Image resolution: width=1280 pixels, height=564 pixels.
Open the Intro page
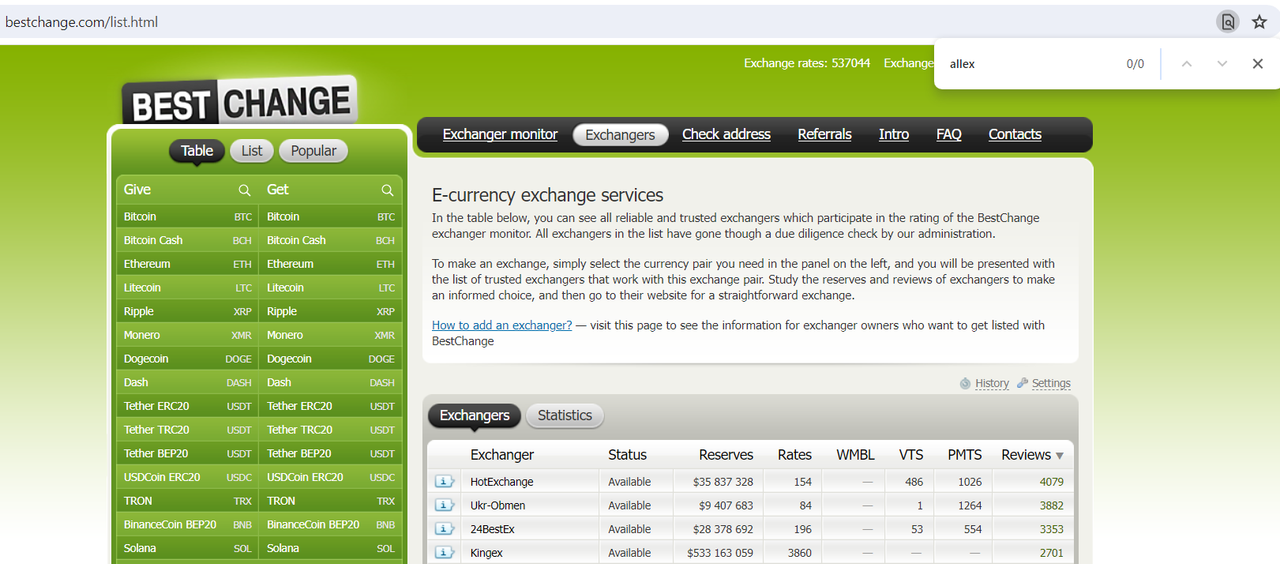[x=894, y=135]
